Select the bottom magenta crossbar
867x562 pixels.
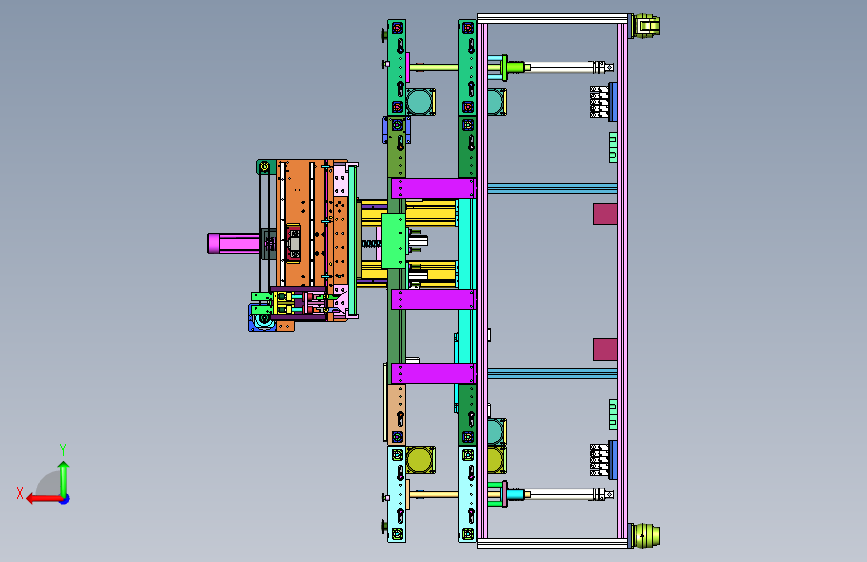pyautogui.click(x=433, y=373)
